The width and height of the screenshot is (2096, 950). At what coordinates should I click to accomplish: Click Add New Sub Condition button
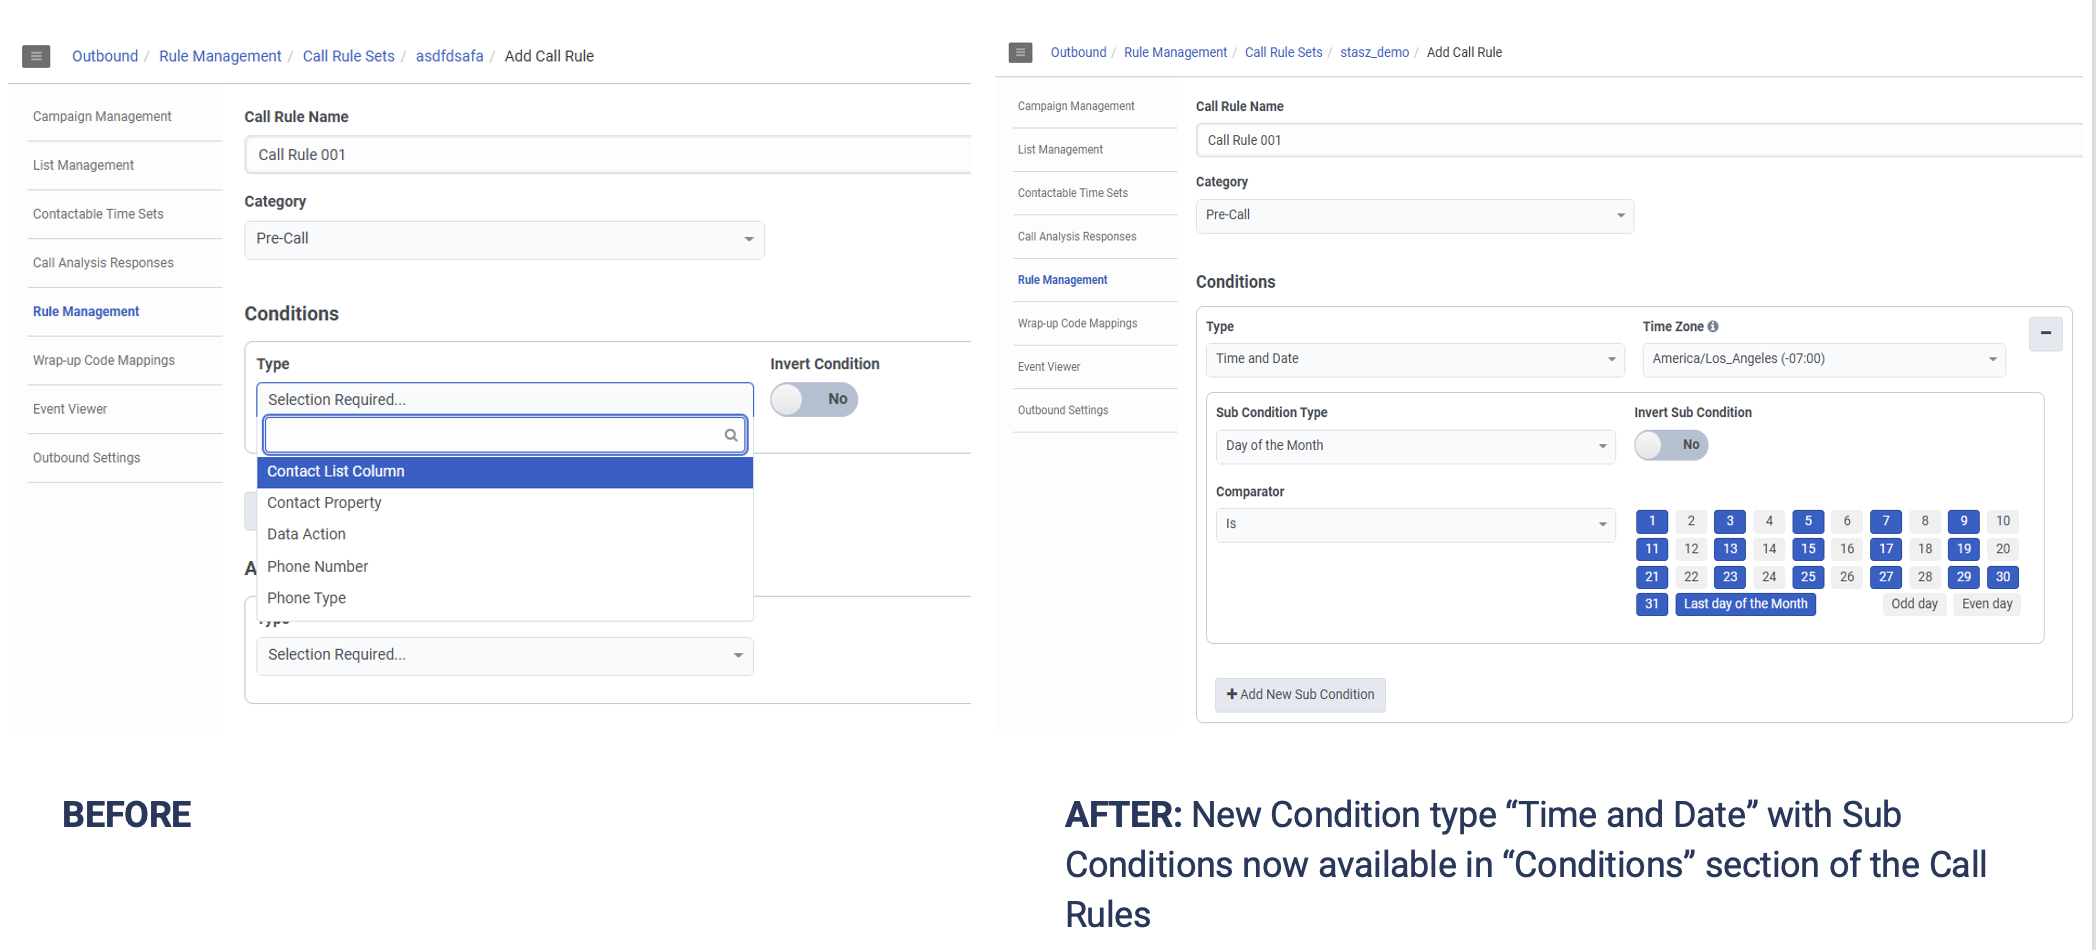pos(1300,695)
